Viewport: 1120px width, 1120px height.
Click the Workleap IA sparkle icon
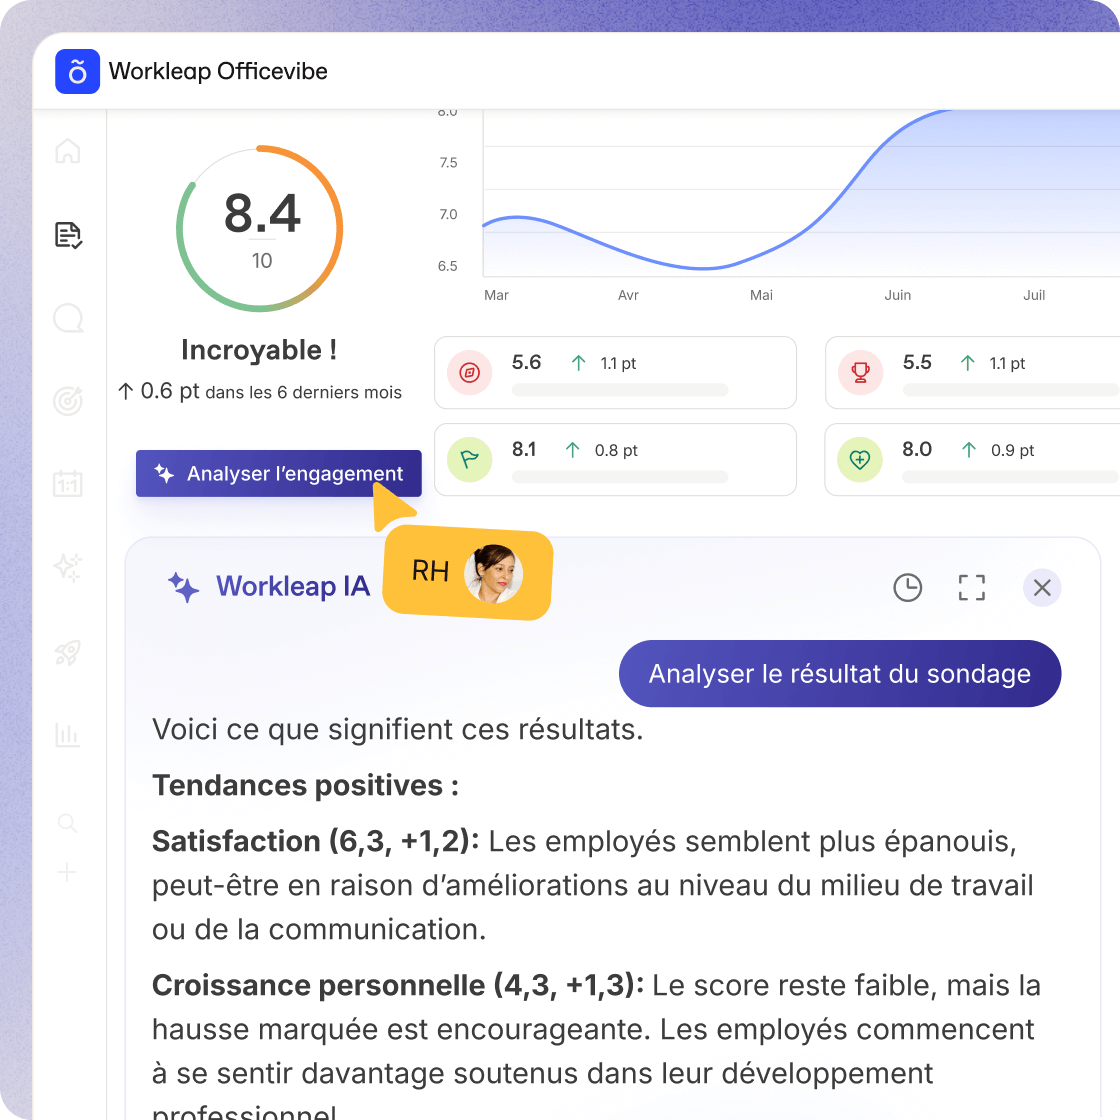[184, 587]
